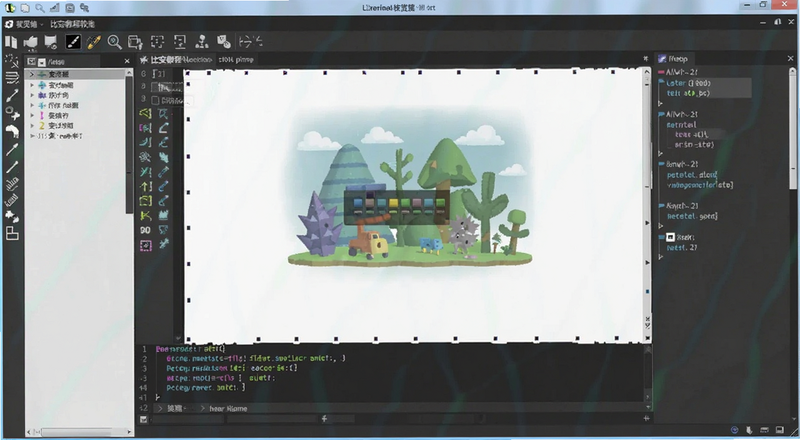Expand the tree row with purple icon
The width and height of the screenshot is (800, 440).
32,95
